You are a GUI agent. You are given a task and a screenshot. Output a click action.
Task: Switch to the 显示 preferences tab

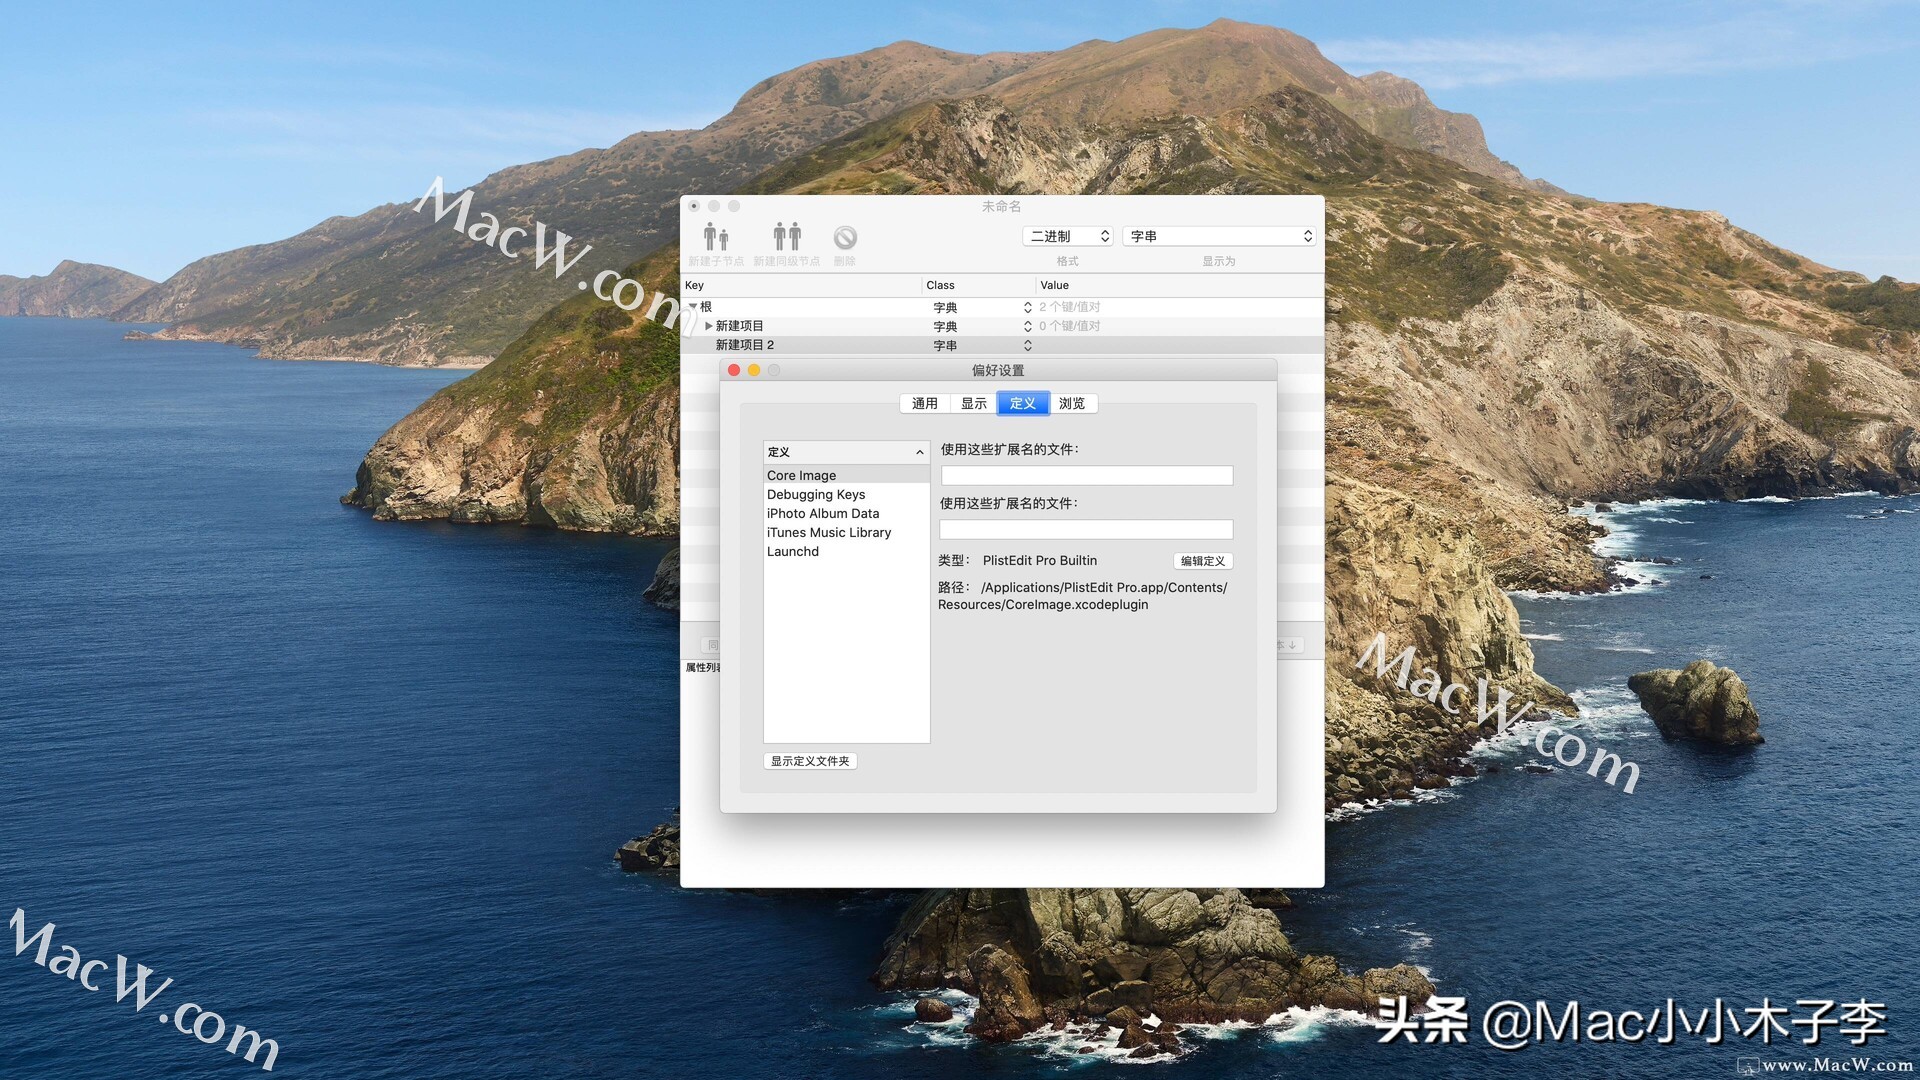click(972, 403)
